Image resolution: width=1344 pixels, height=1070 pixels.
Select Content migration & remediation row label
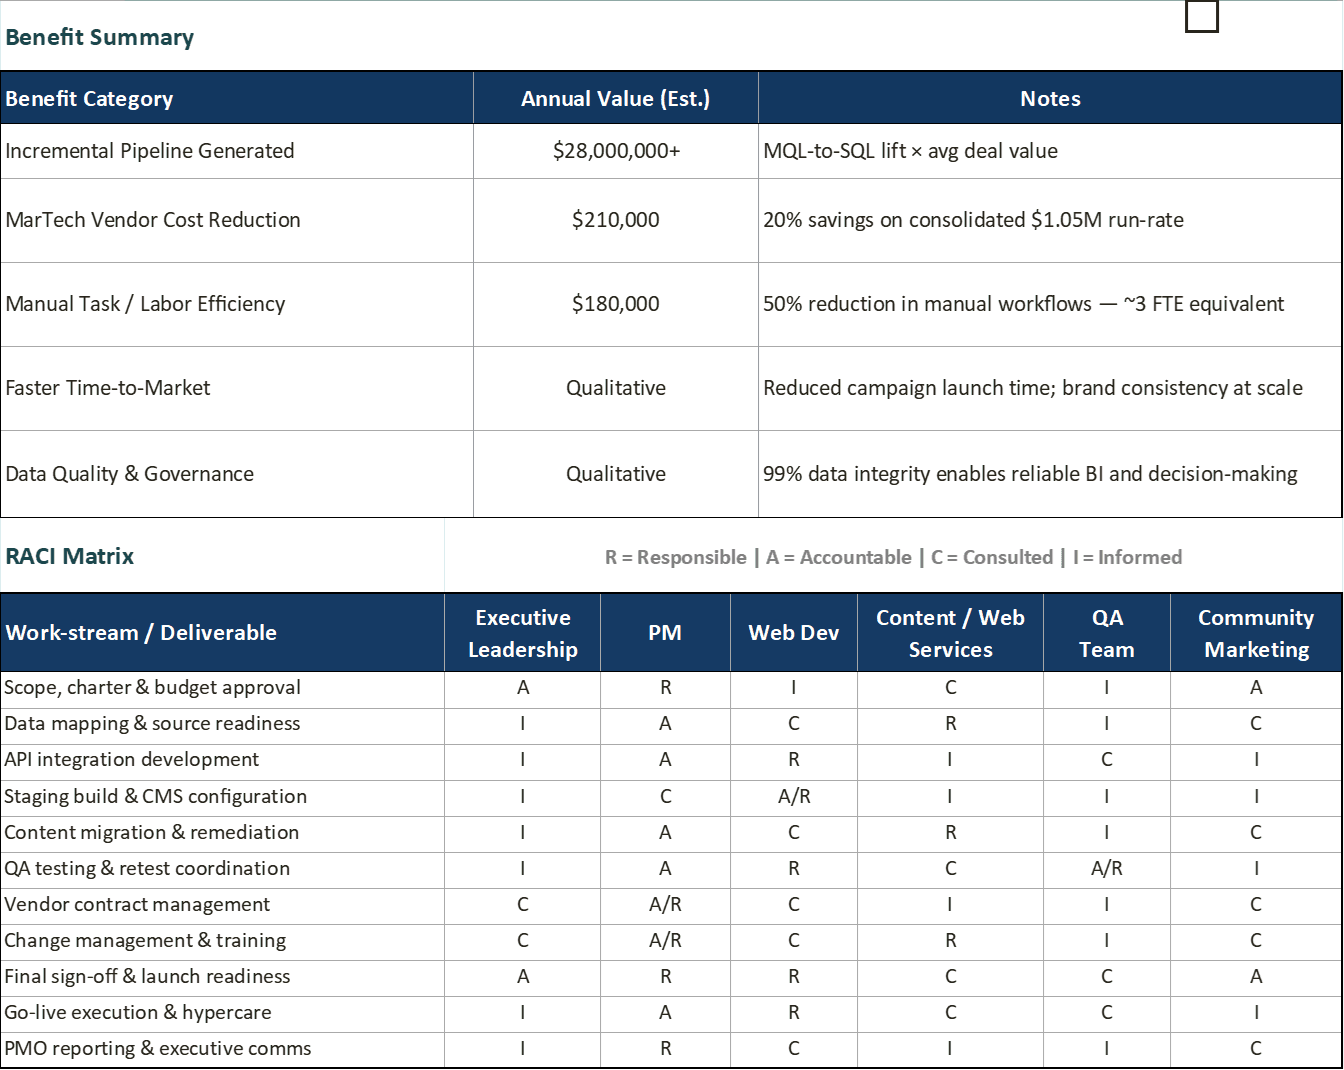click(x=222, y=833)
